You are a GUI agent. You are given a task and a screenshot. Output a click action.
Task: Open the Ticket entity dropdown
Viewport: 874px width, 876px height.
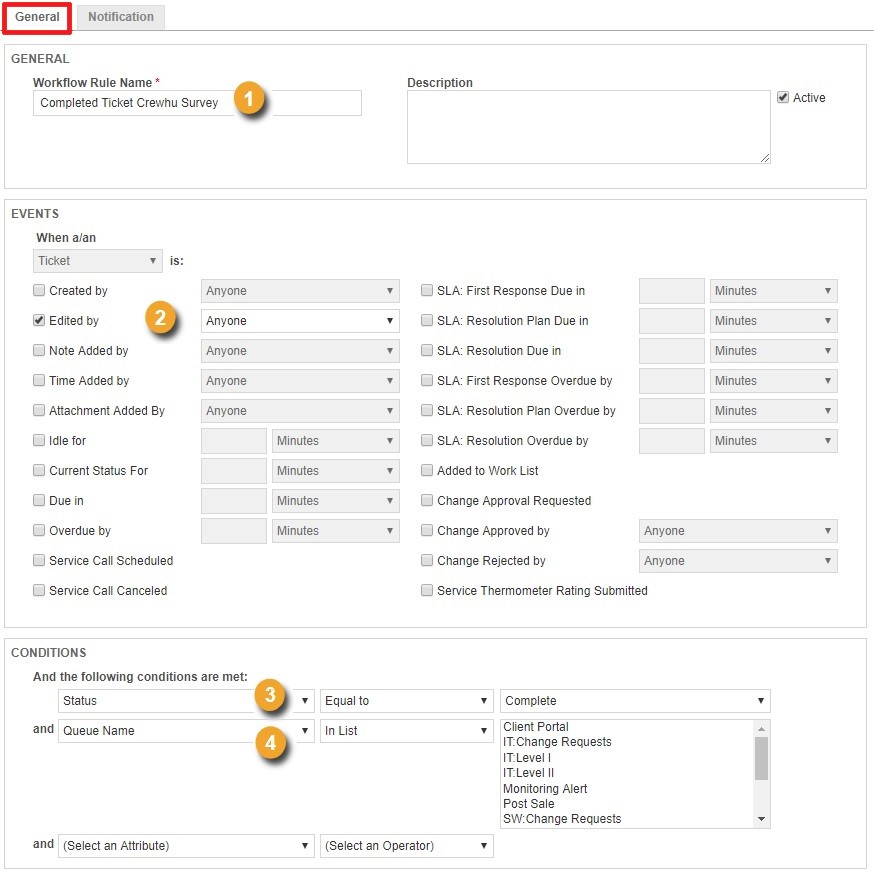click(98, 261)
